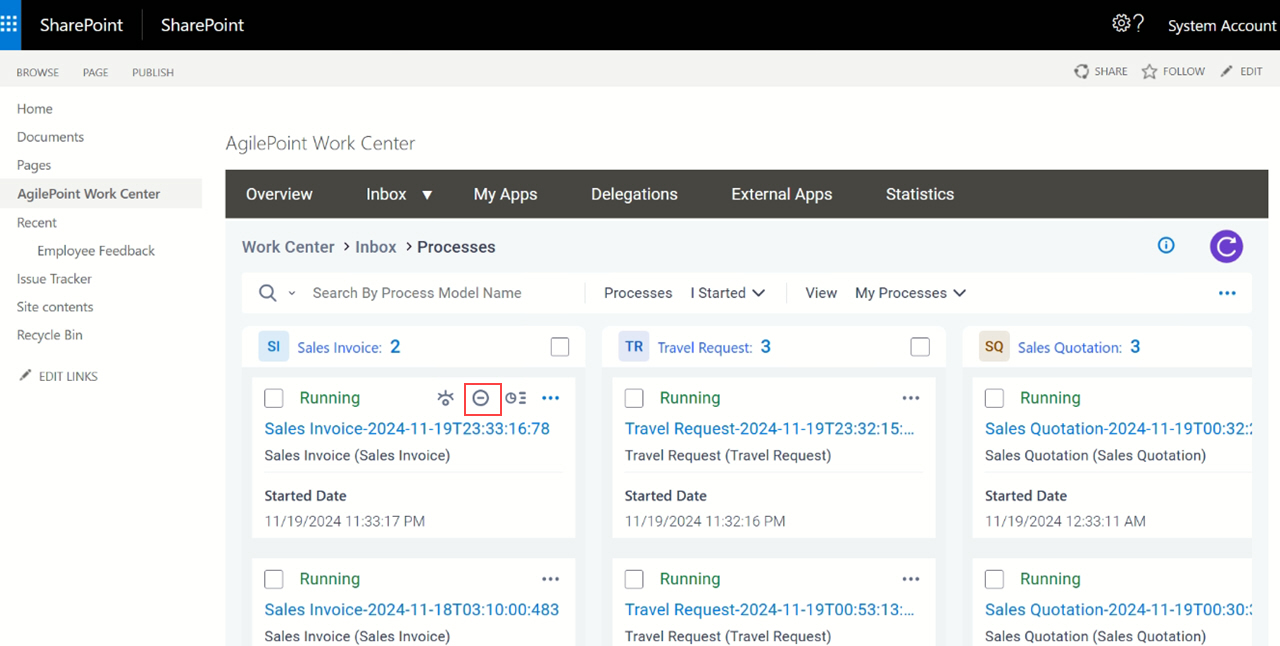This screenshot has height=646, width=1280.
Task: Click the Follow star icon
Action: coord(1149,71)
